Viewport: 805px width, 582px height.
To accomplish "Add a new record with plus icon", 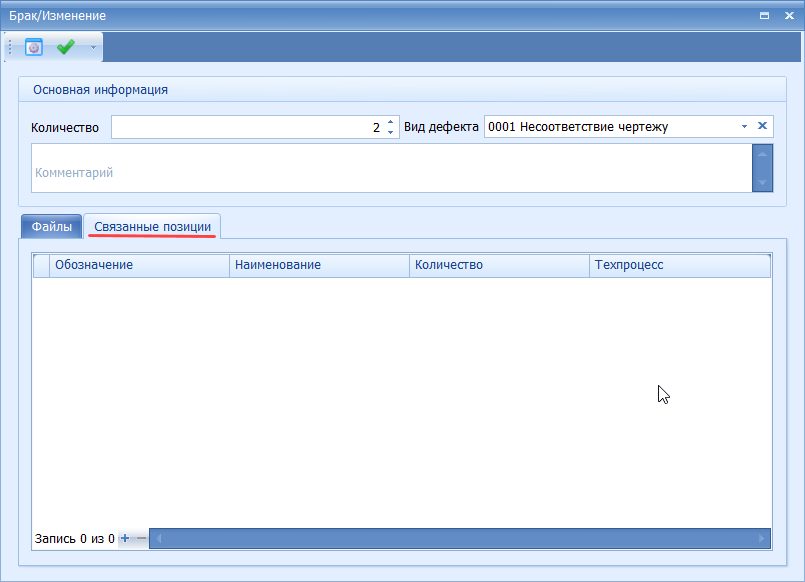I will [125, 539].
